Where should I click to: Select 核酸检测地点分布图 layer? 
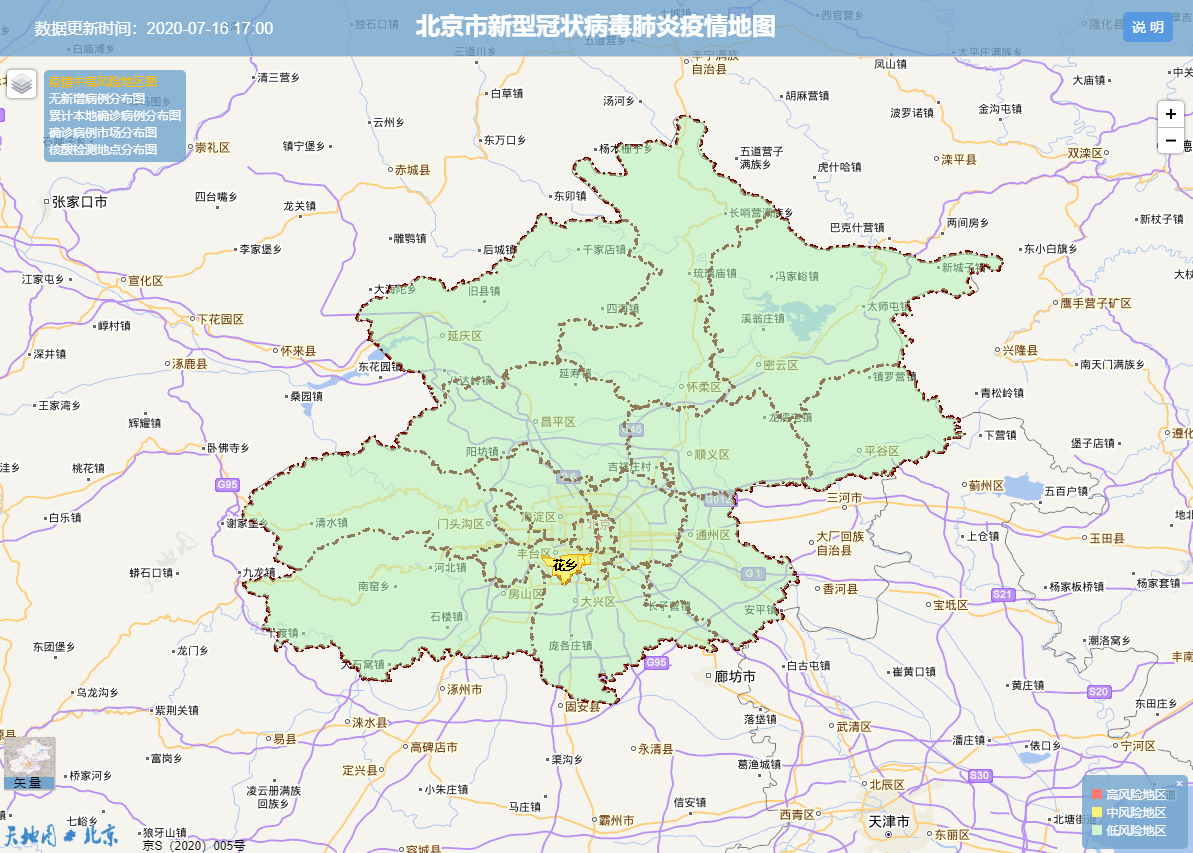(x=103, y=149)
